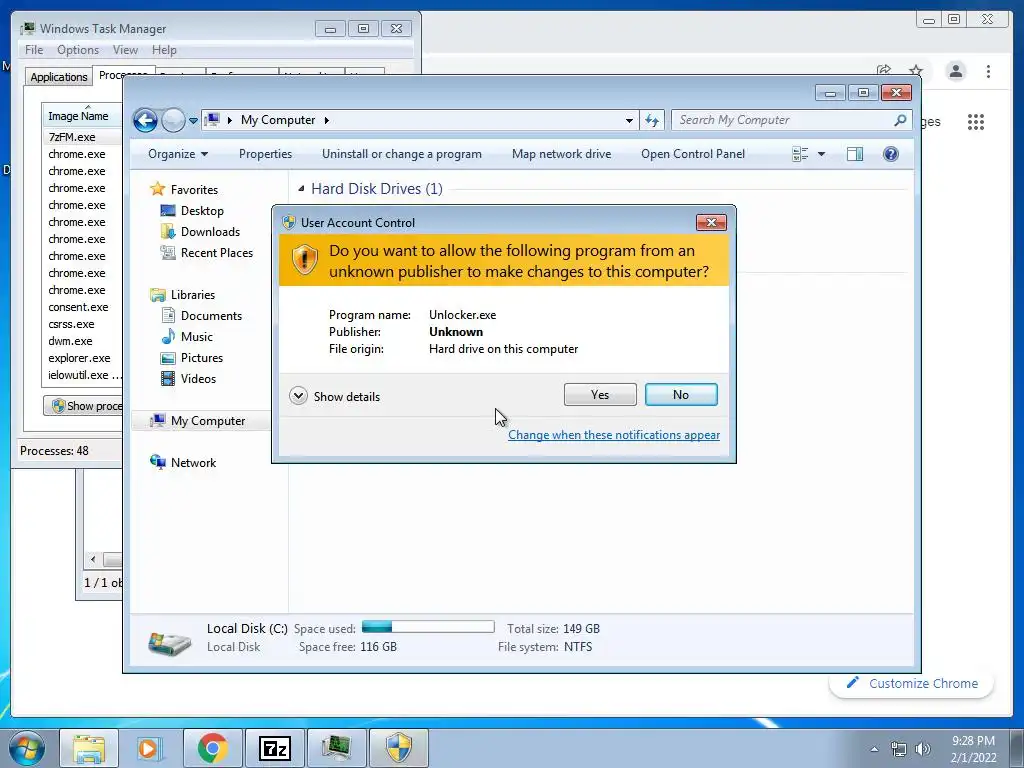
Task: Open Chrome three-dot menu
Action: 988,71
